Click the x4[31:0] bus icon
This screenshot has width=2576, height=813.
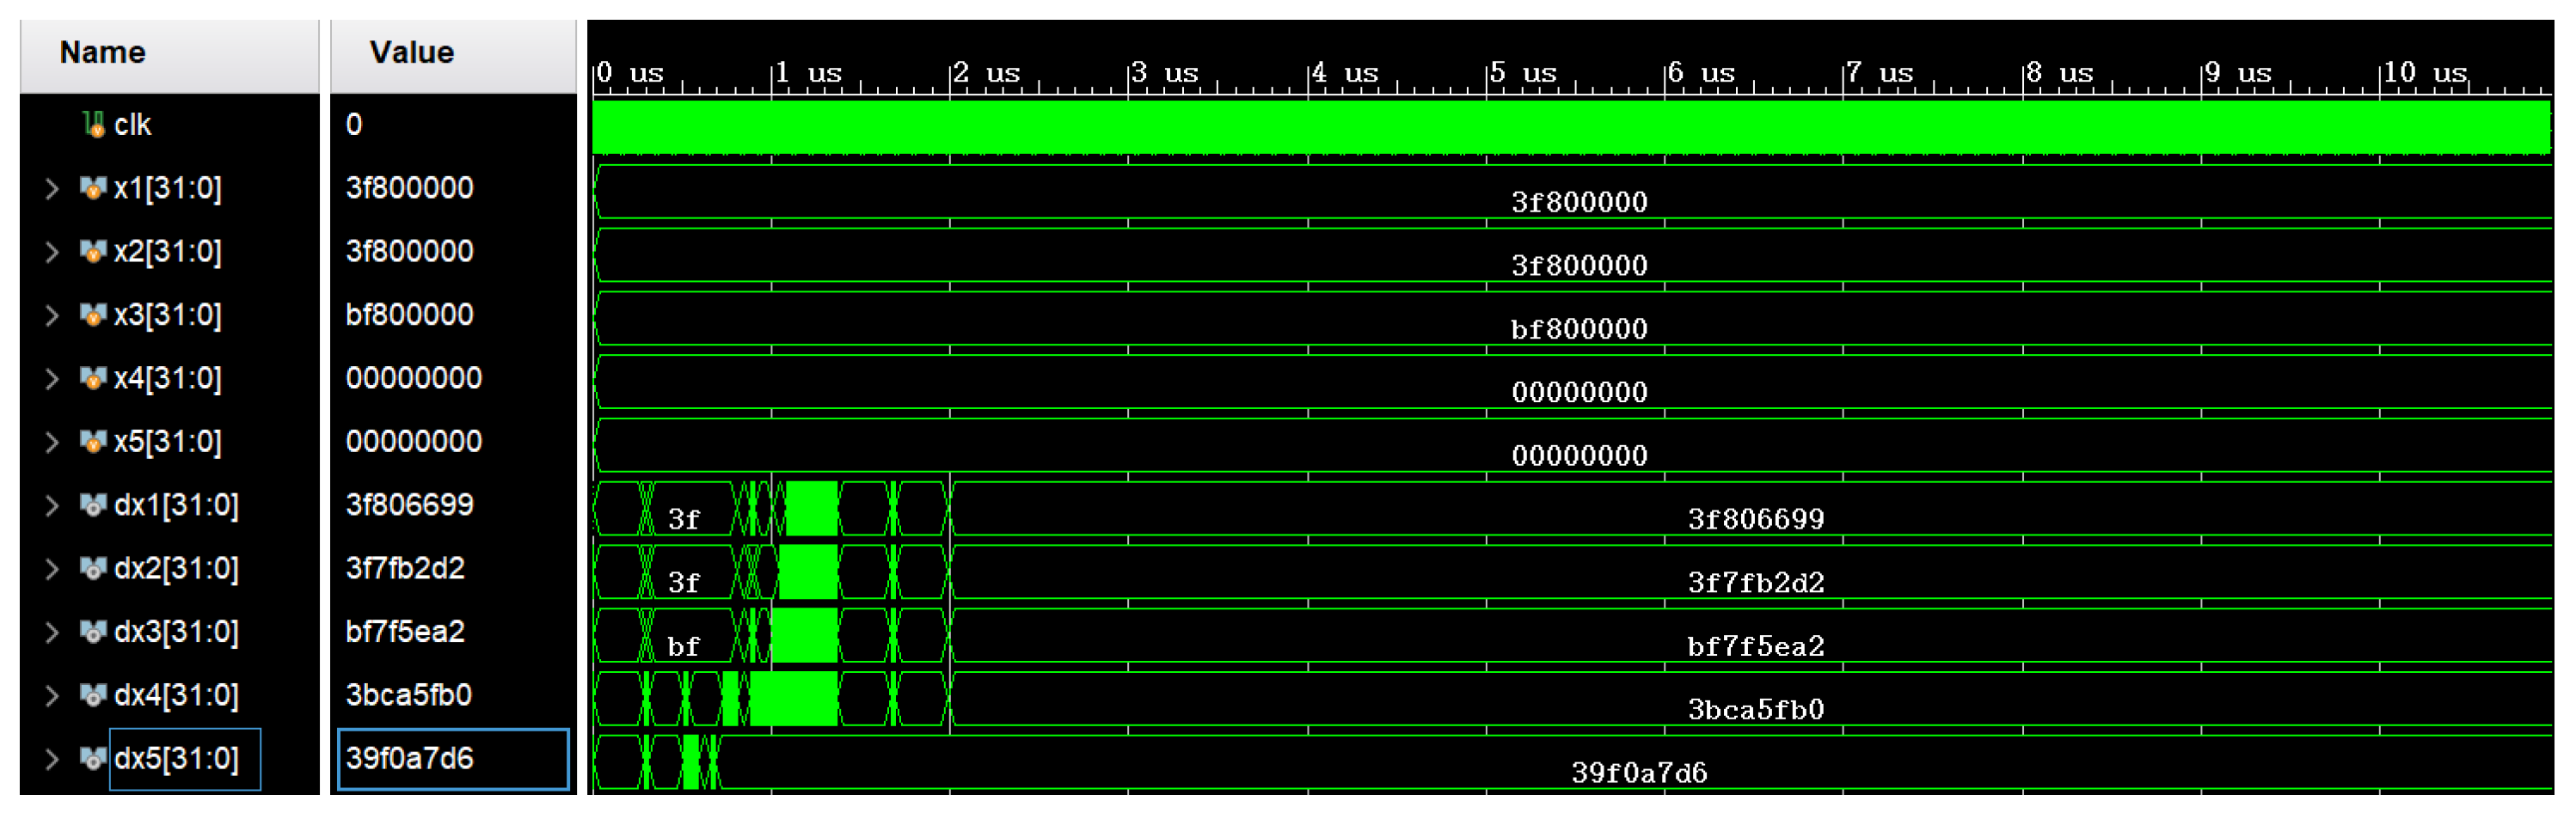tap(92, 378)
